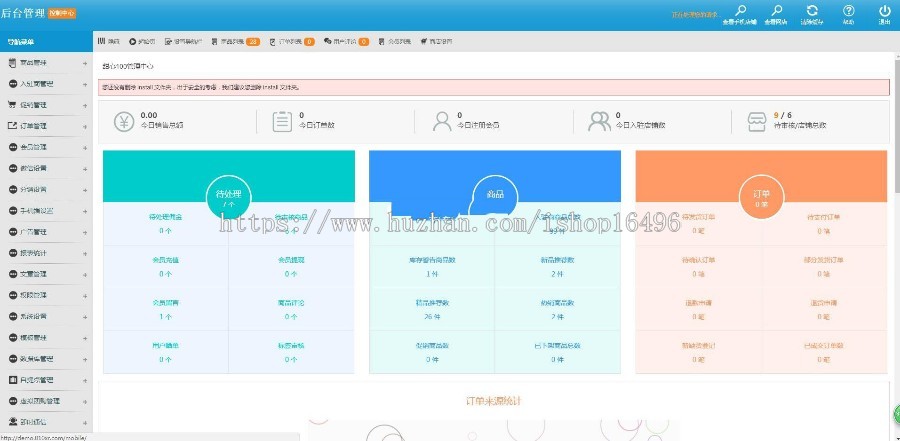
Task: Click the person icon on bottom sidebar row
Action: point(12,422)
